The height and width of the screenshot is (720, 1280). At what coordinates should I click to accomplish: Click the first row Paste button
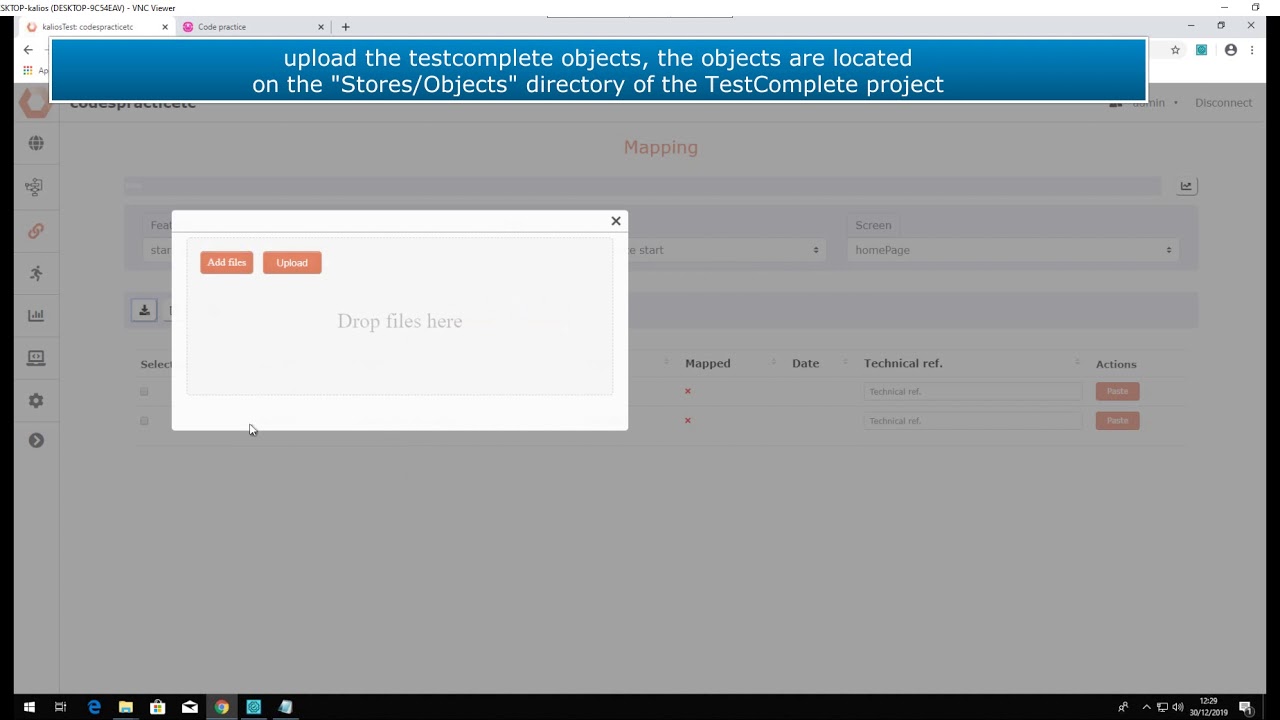tap(1117, 391)
